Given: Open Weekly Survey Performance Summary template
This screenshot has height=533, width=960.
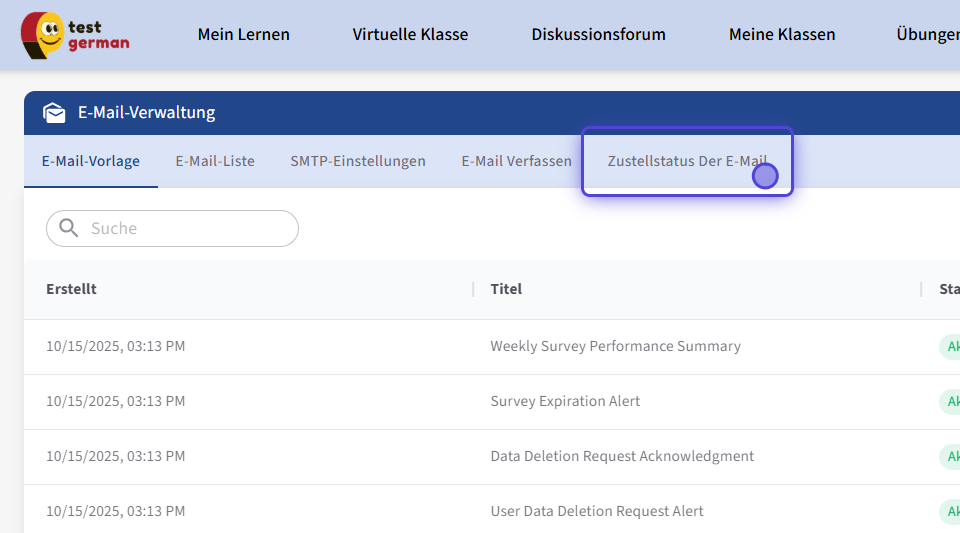Looking at the screenshot, I should tap(615, 346).
